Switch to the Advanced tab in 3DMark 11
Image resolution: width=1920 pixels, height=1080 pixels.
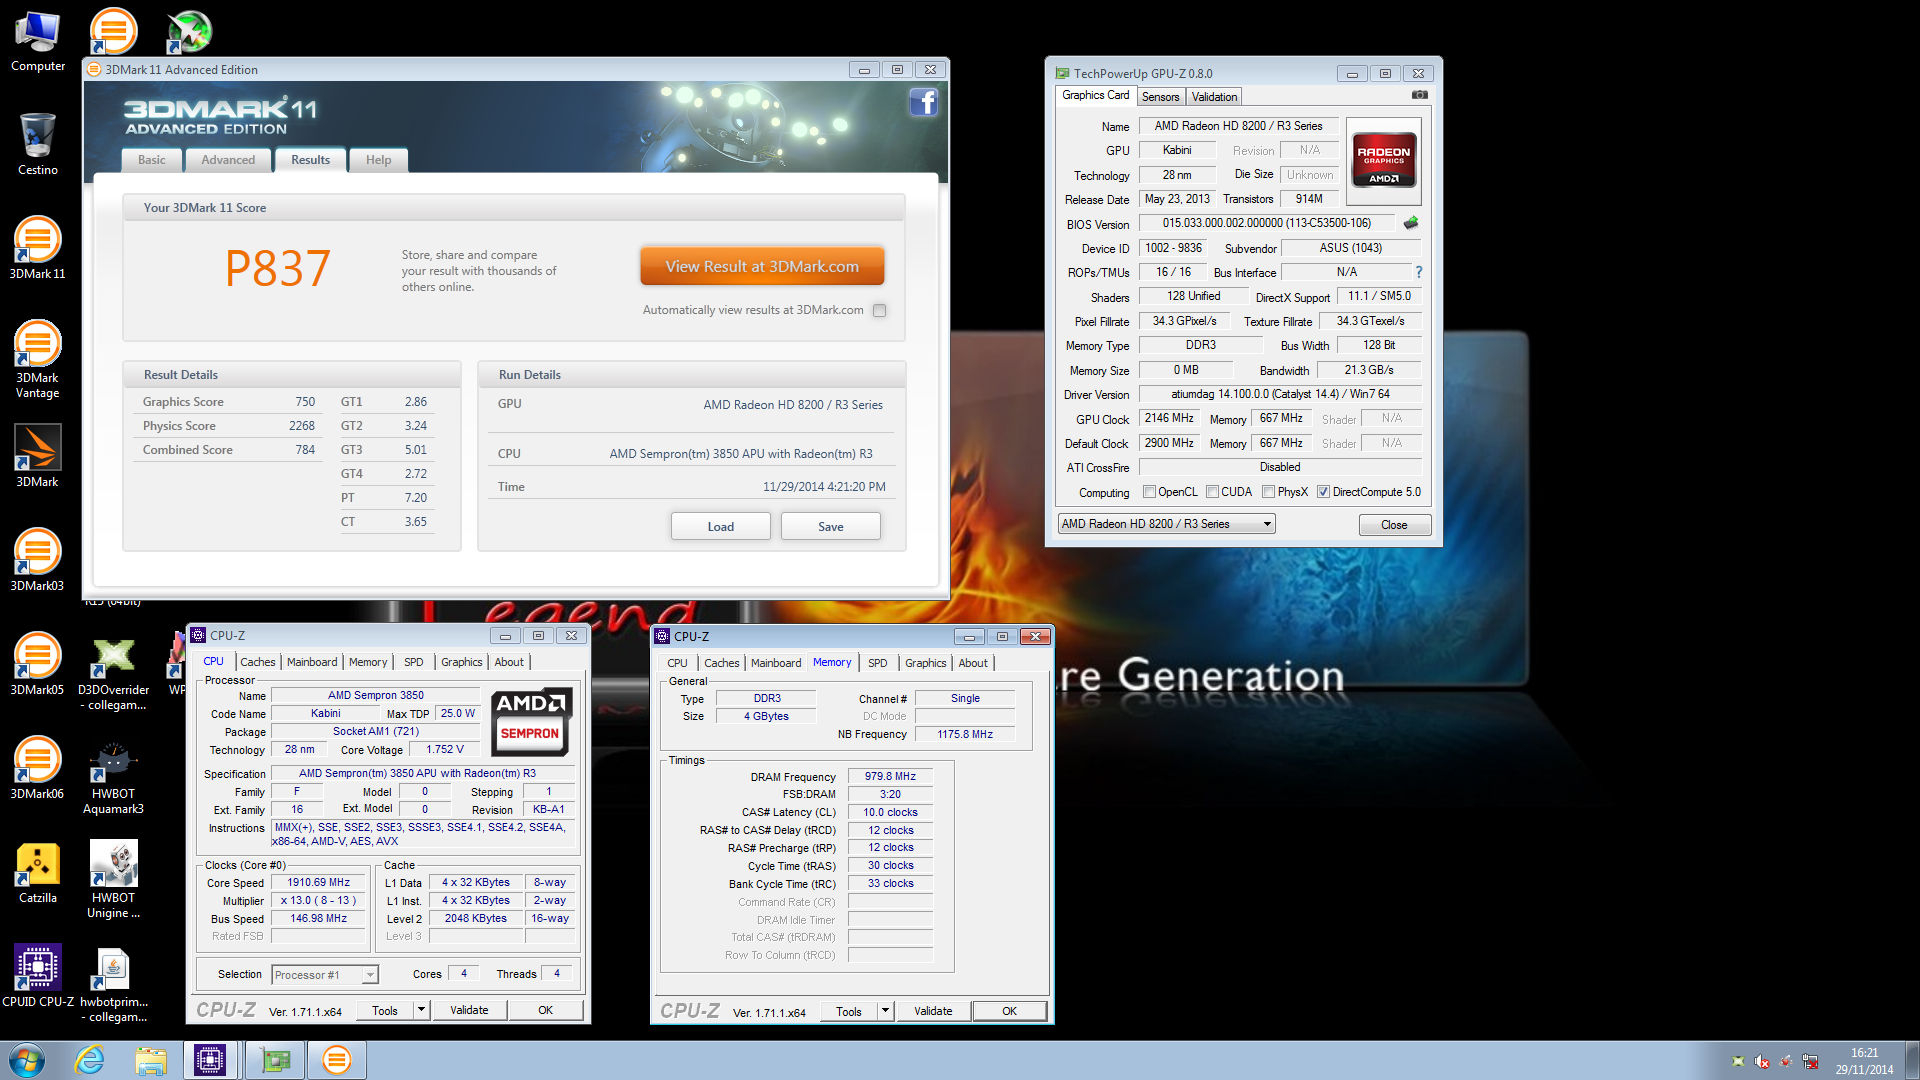228,160
